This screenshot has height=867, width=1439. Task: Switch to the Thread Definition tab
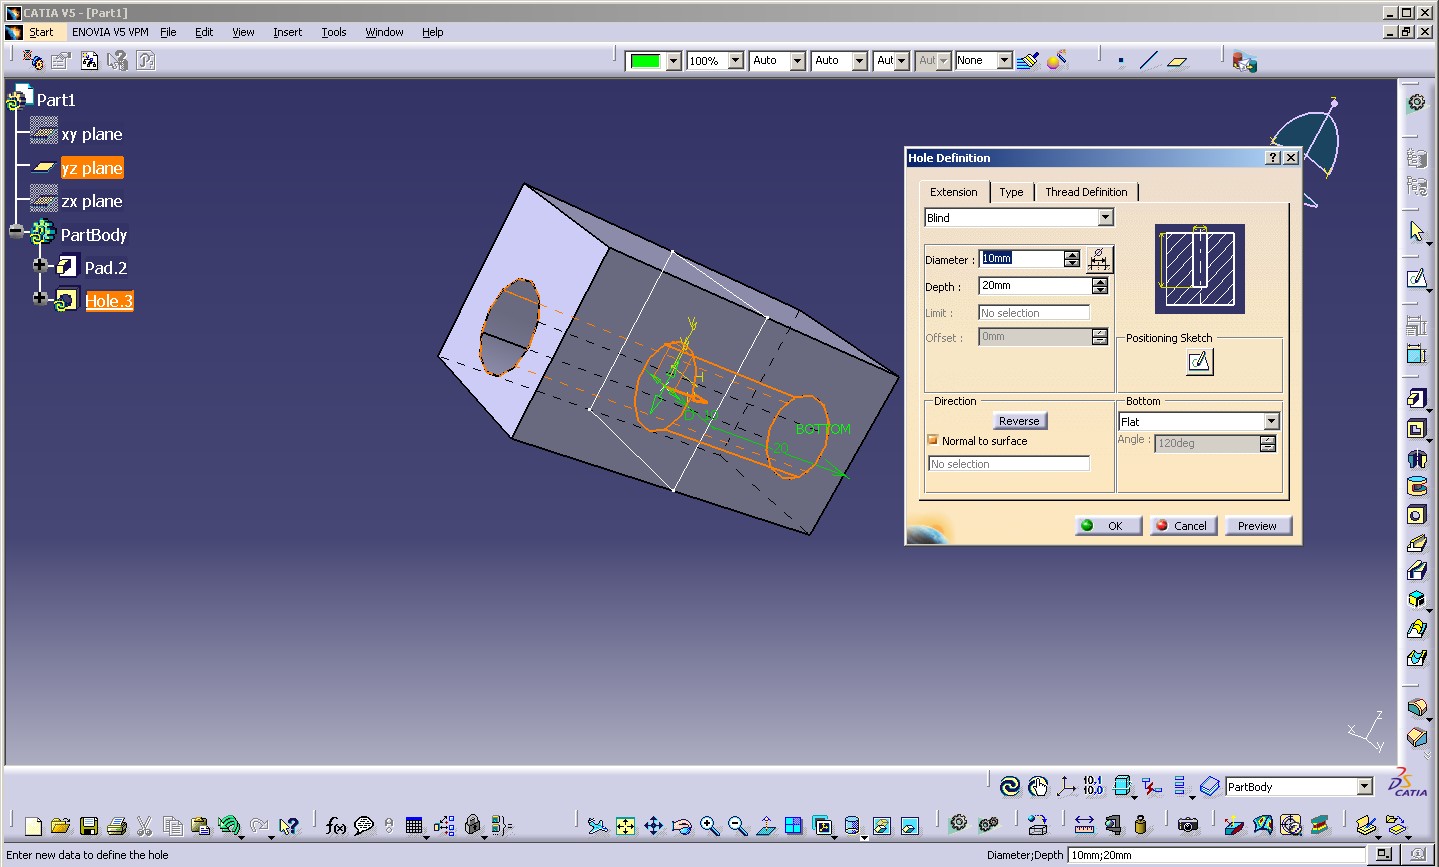1086,192
